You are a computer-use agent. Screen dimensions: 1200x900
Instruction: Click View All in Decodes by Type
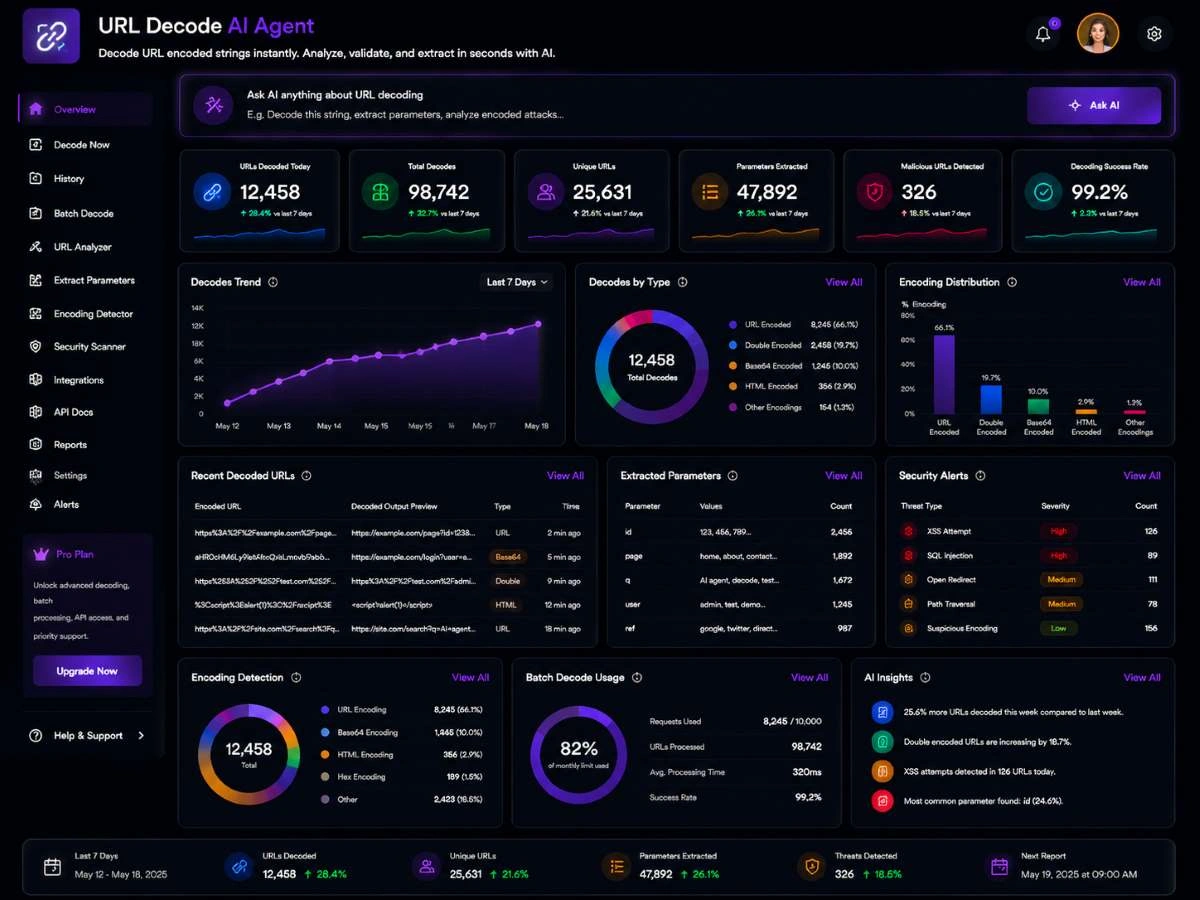tap(843, 282)
